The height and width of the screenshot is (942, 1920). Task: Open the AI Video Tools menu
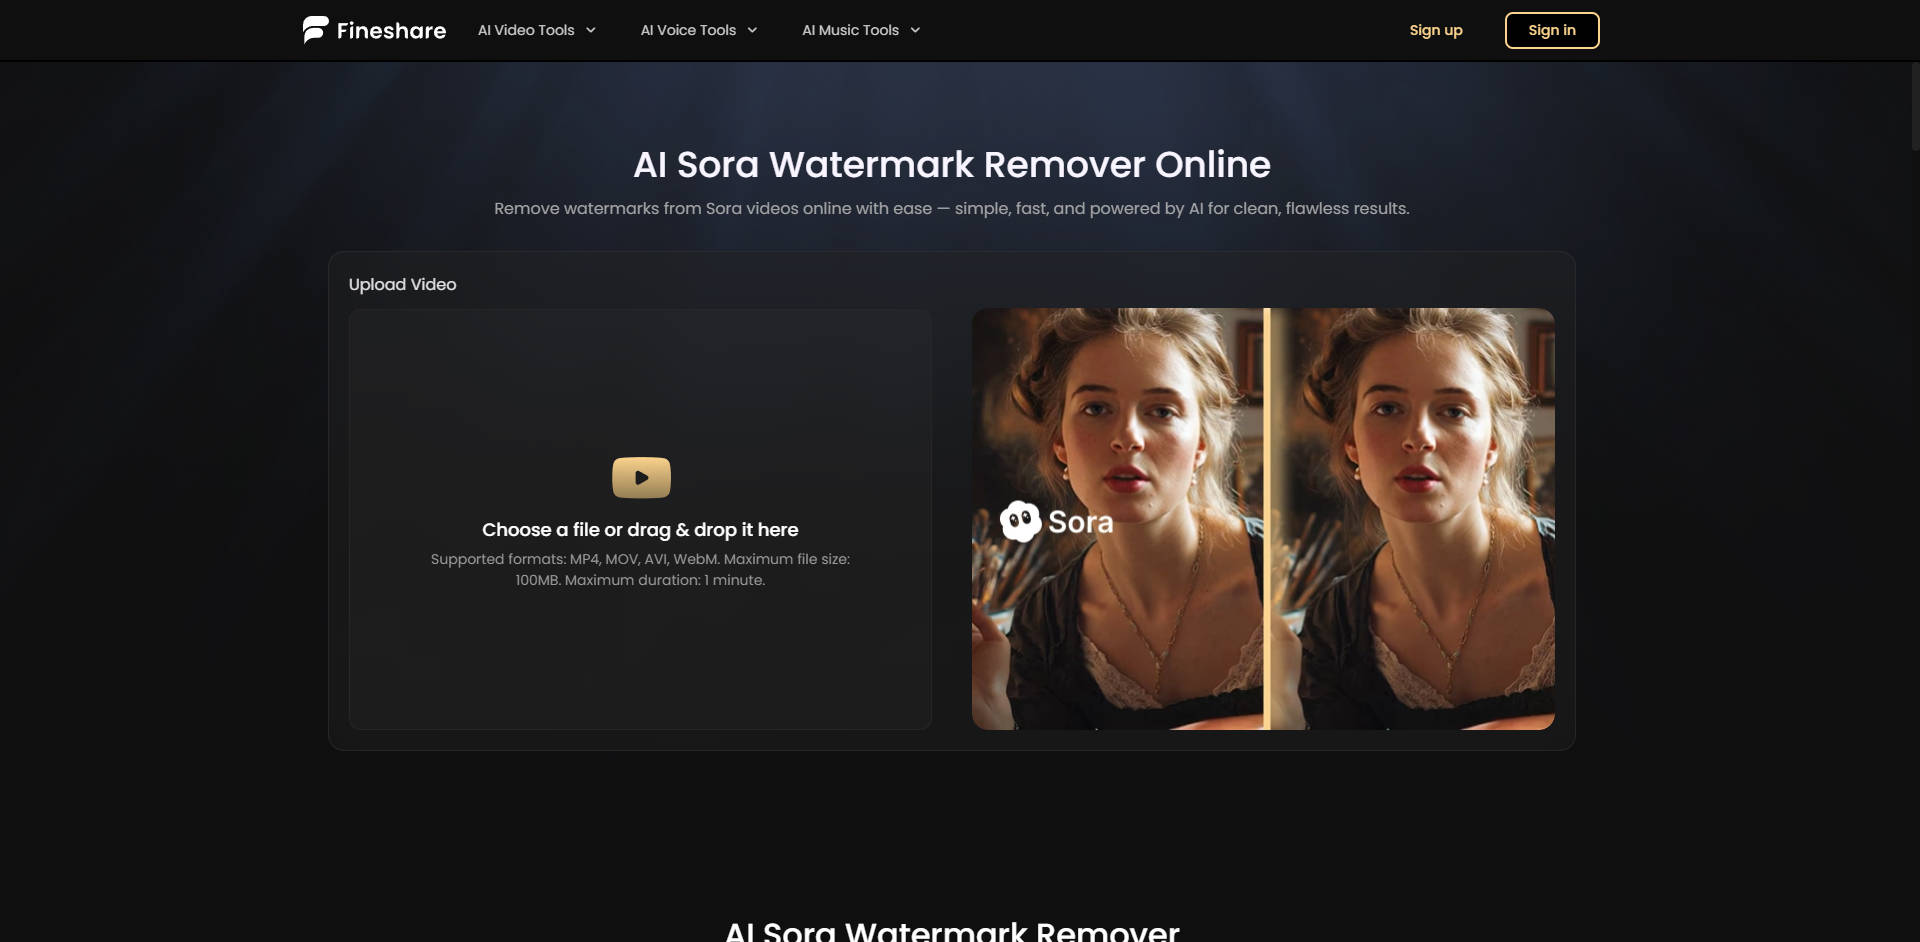(527, 30)
